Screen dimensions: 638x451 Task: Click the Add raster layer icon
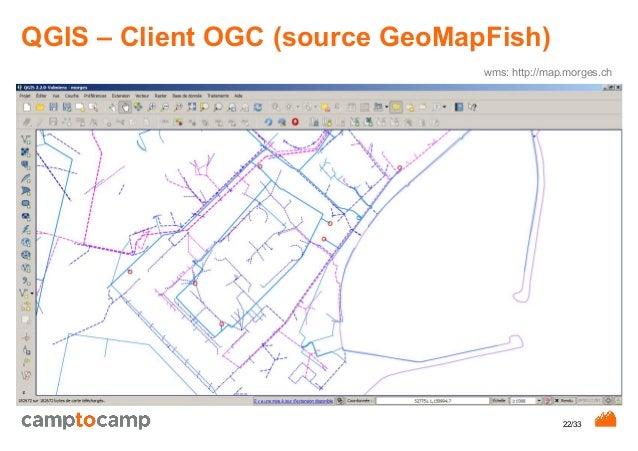(x=26, y=152)
